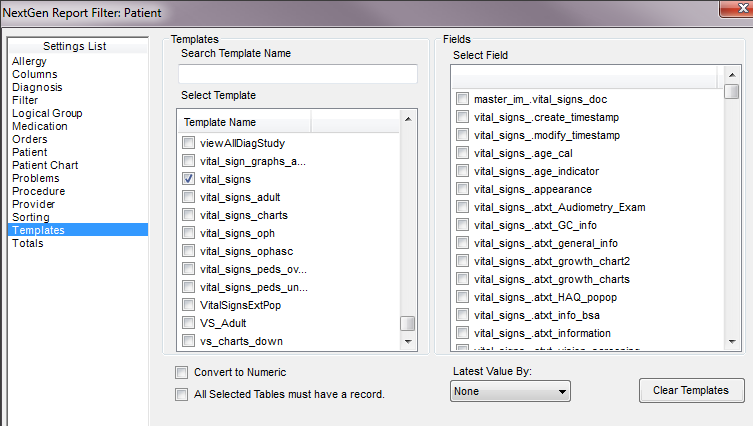Check vital_signs_.atxt_Audiometry_Exam field checkbox

pyautogui.click(x=462, y=207)
